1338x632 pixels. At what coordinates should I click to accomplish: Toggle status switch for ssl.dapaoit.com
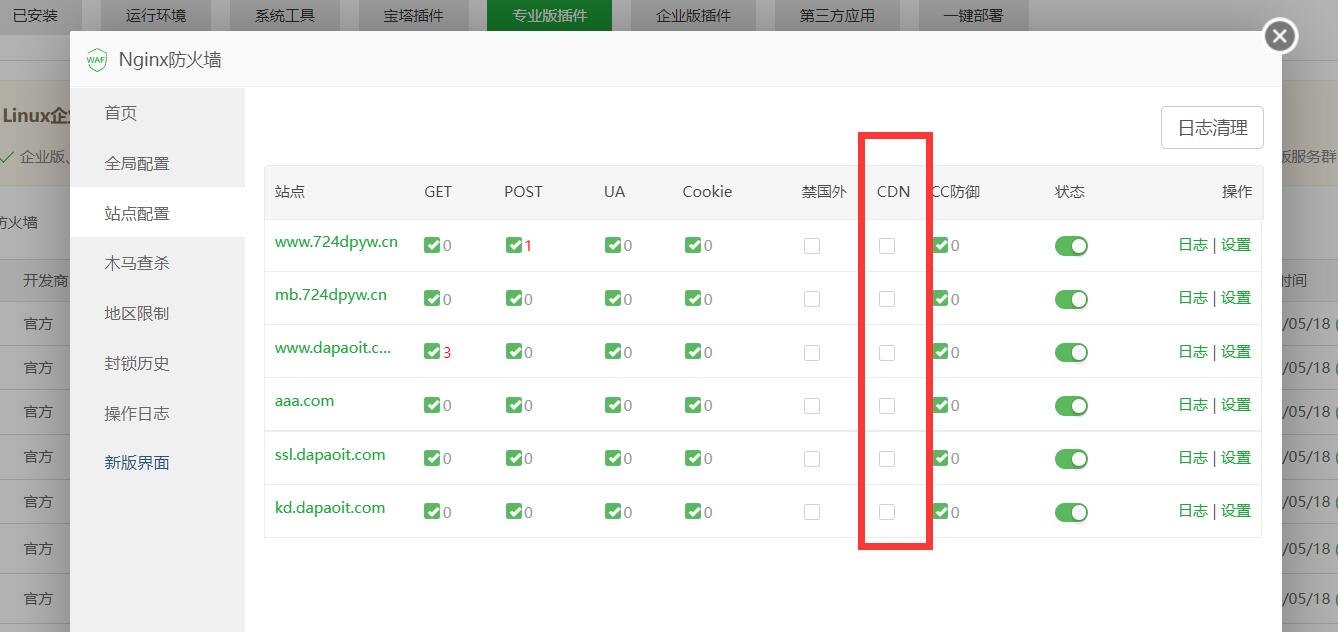pyautogui.click(x=1071, y=458)
